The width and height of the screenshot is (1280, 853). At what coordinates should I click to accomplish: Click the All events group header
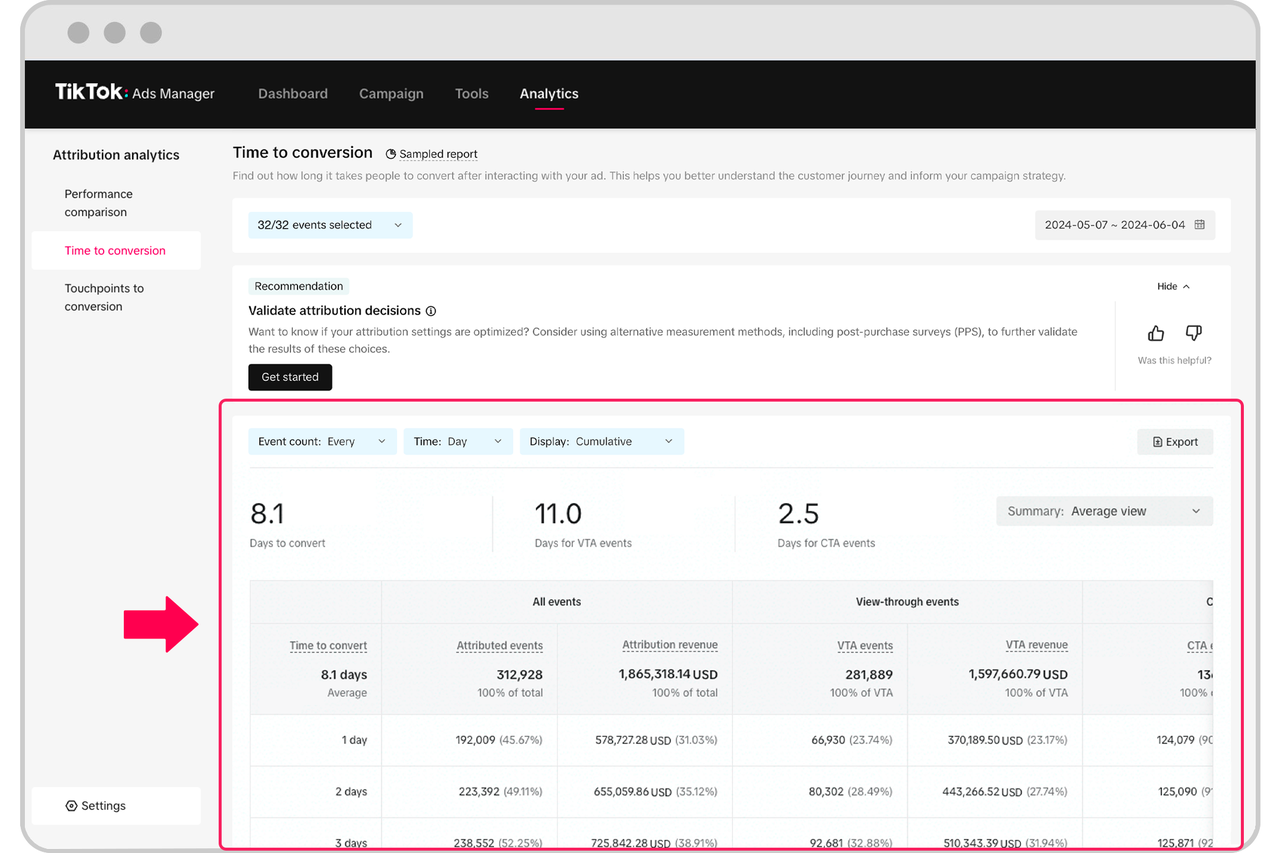557,602
